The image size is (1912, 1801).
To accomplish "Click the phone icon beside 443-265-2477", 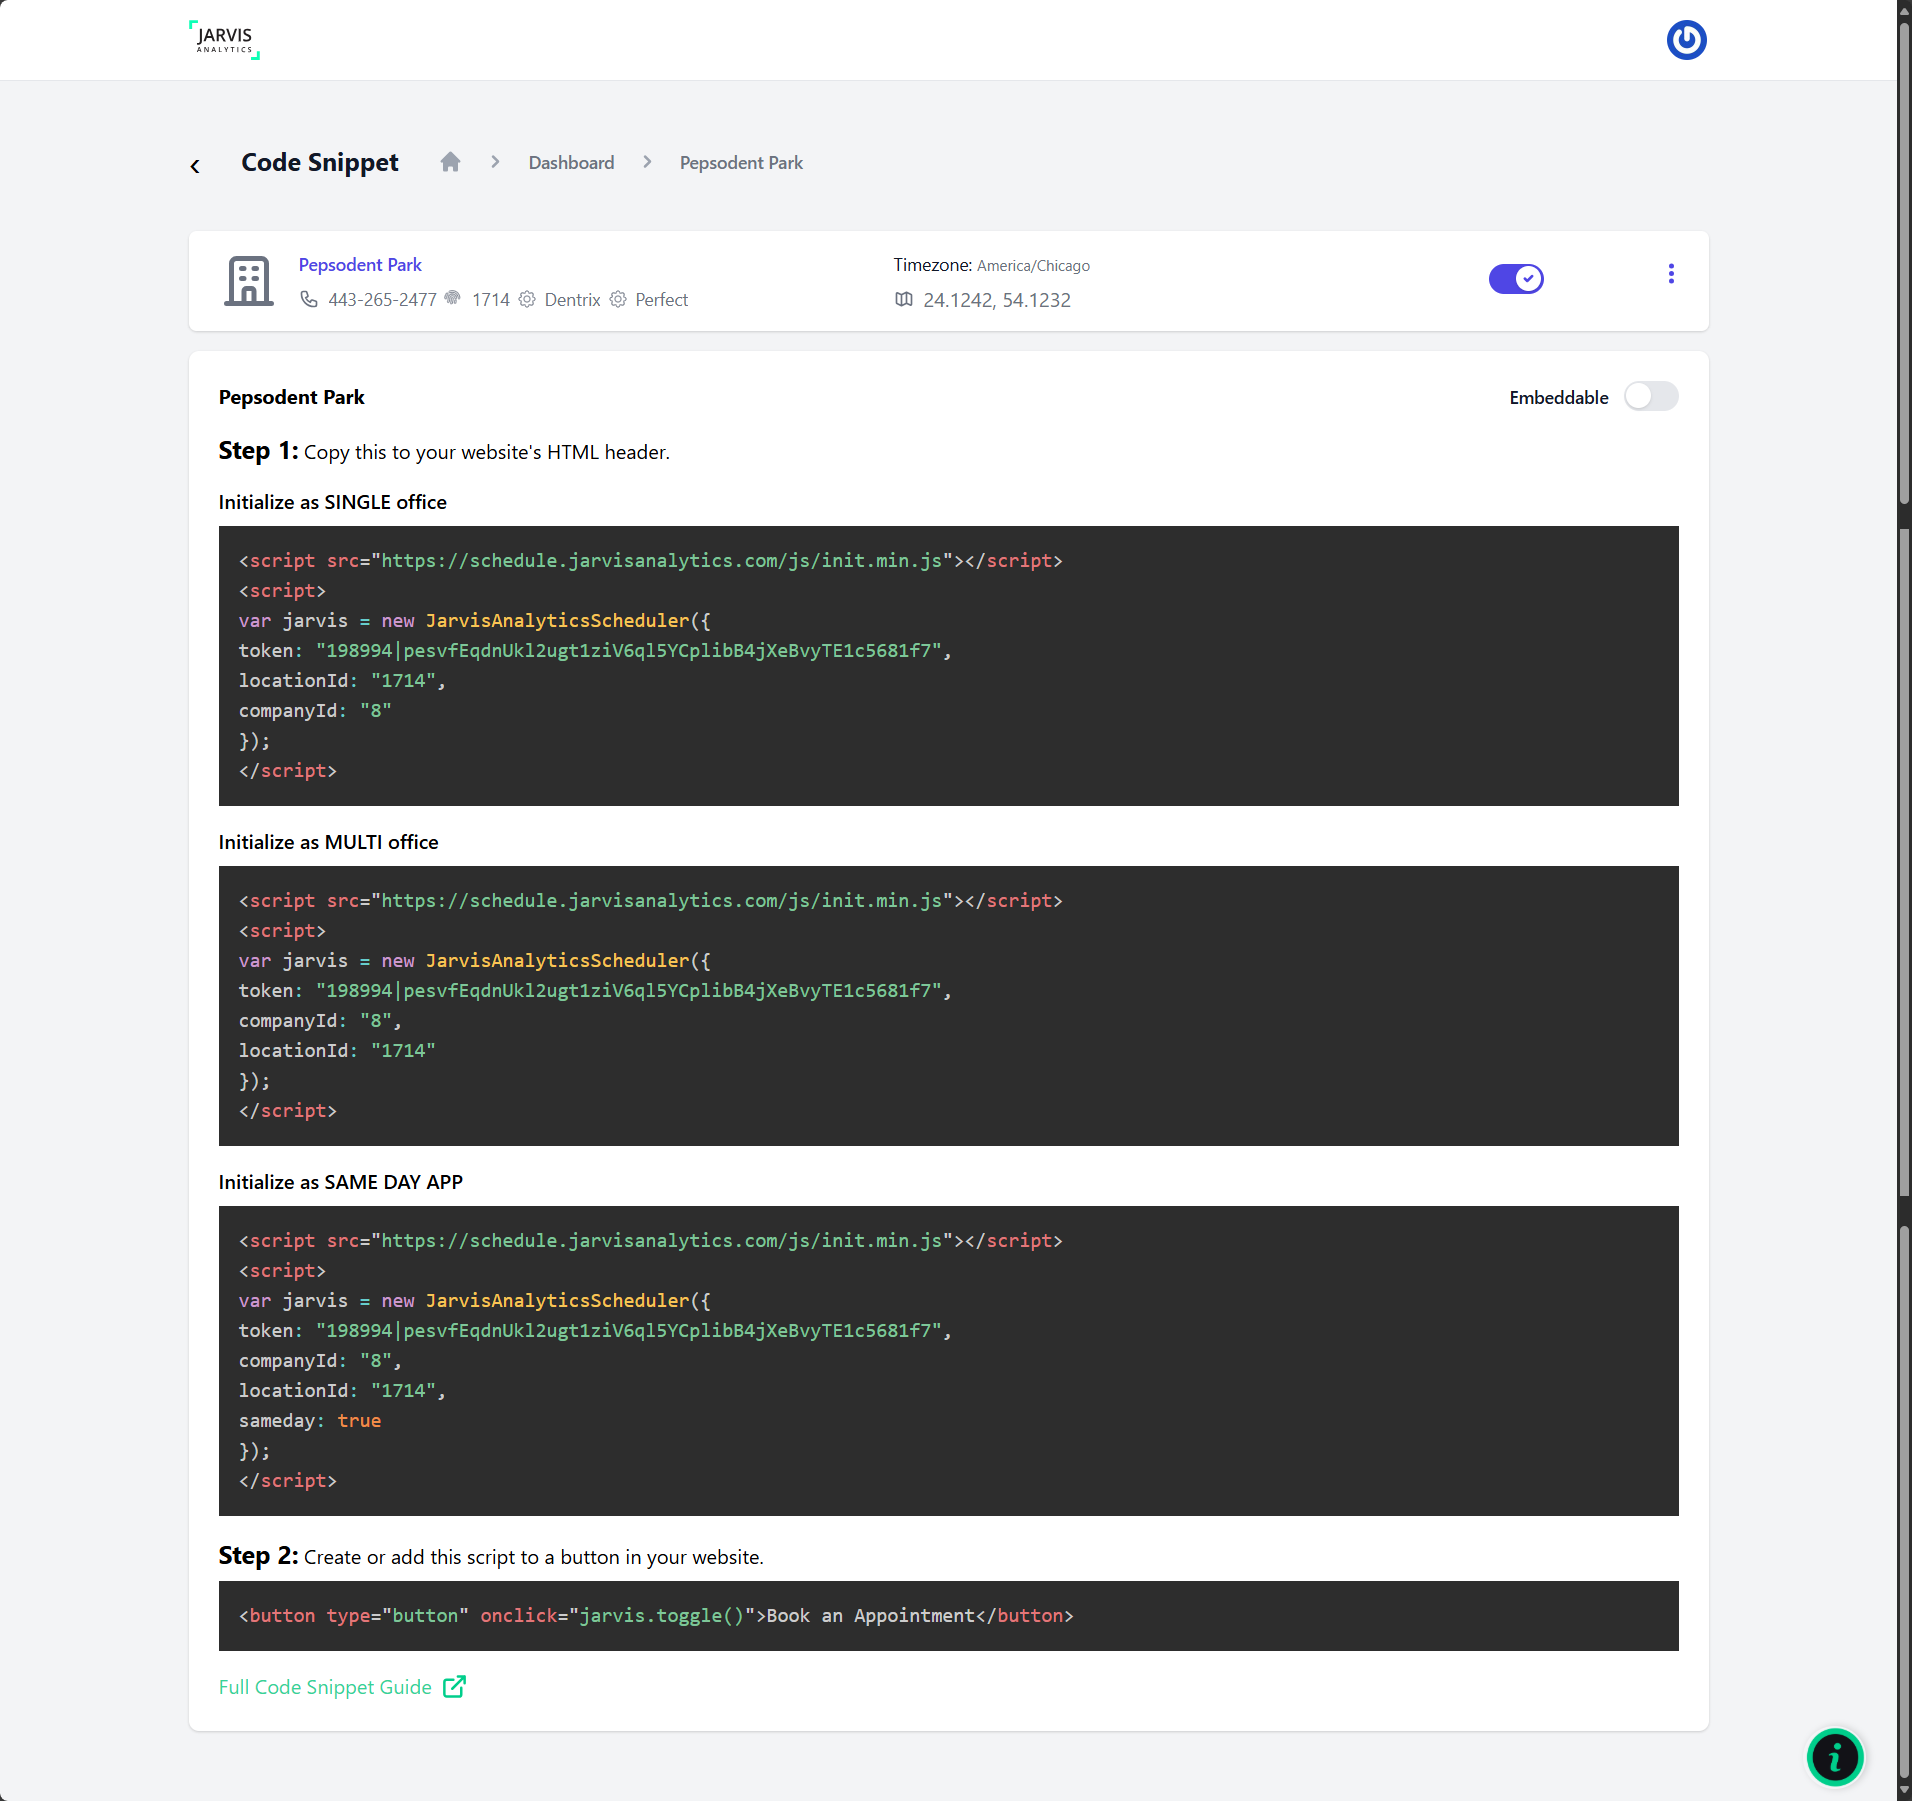I will click(x=309, y=299).
